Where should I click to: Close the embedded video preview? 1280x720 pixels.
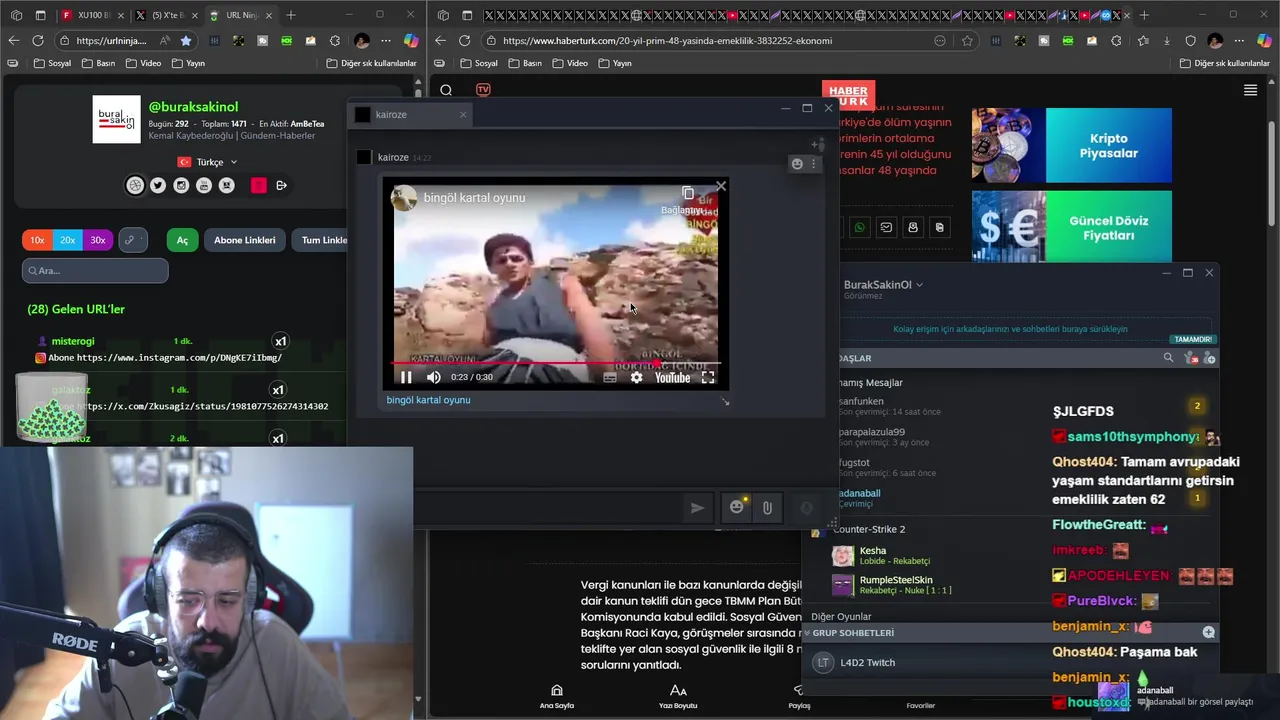tap(721, 186)
